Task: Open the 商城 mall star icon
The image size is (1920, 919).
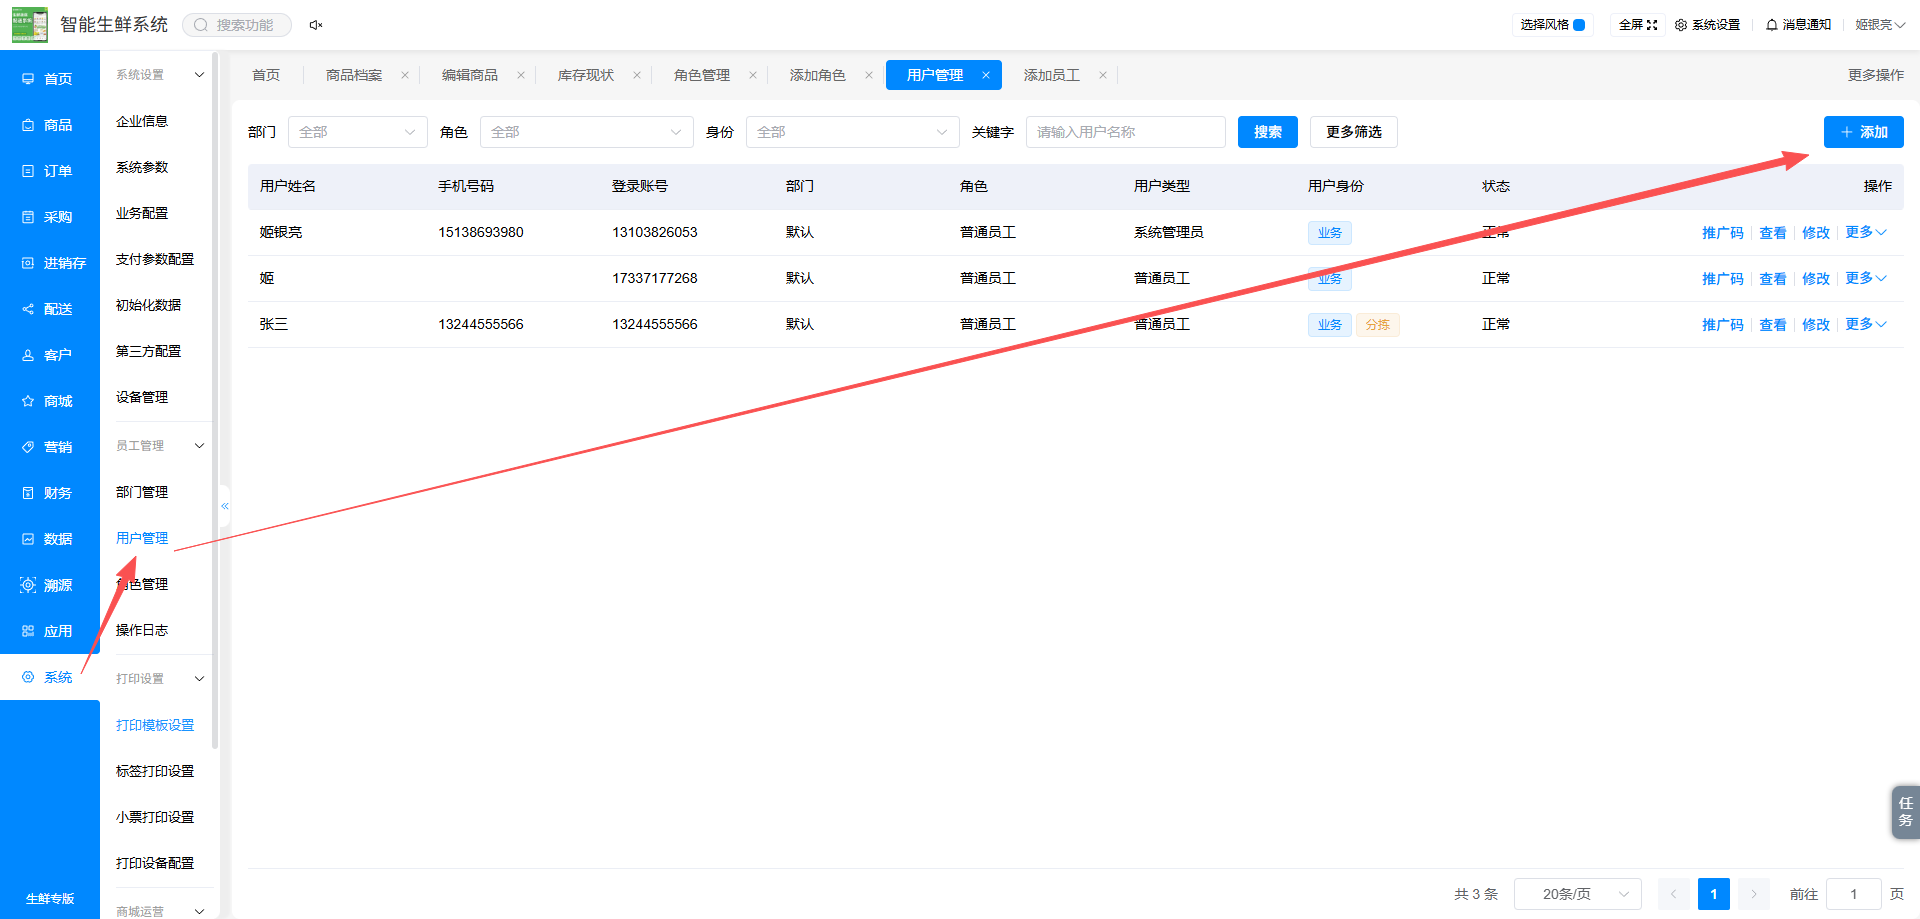Action: coord(28,401)
